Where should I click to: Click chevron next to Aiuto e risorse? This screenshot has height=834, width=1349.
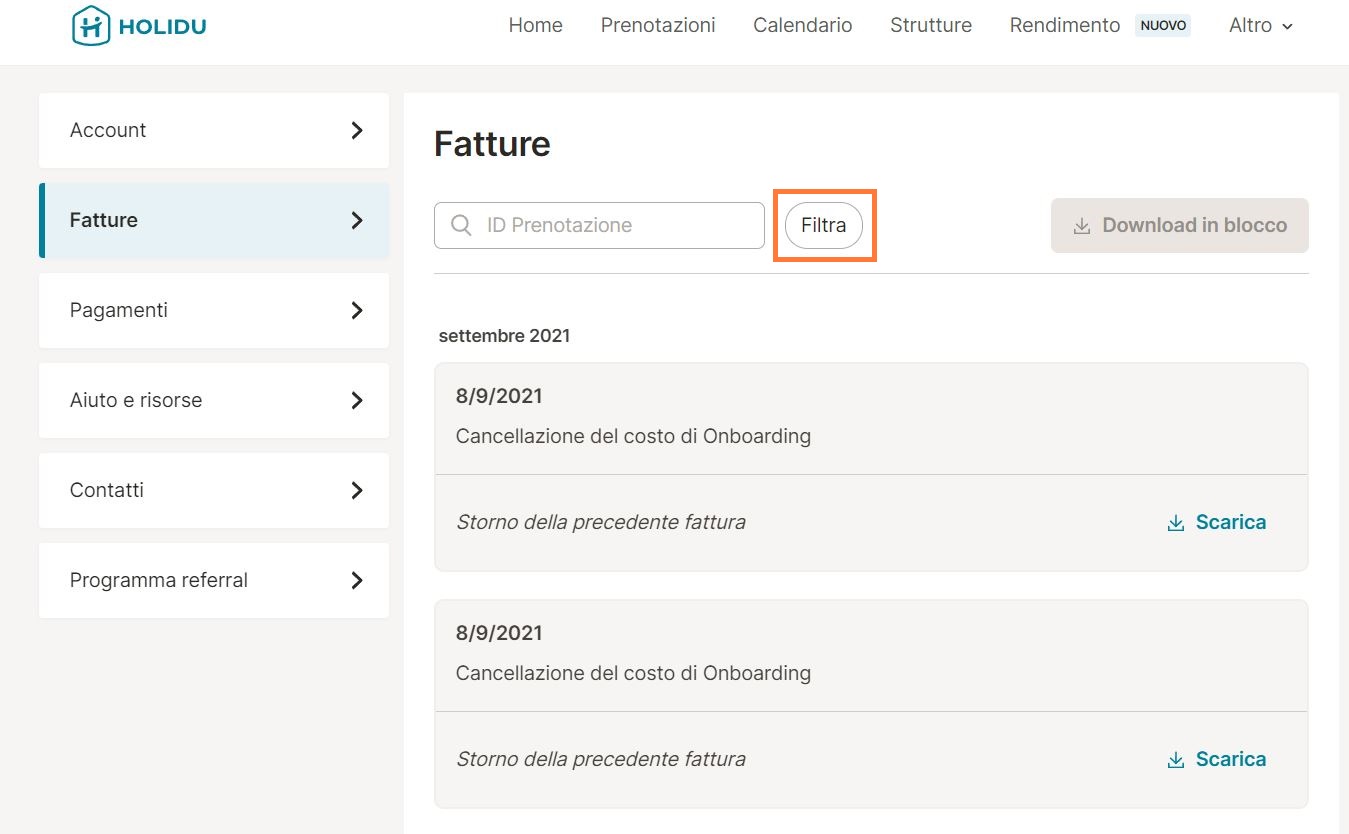click(357, 400)
